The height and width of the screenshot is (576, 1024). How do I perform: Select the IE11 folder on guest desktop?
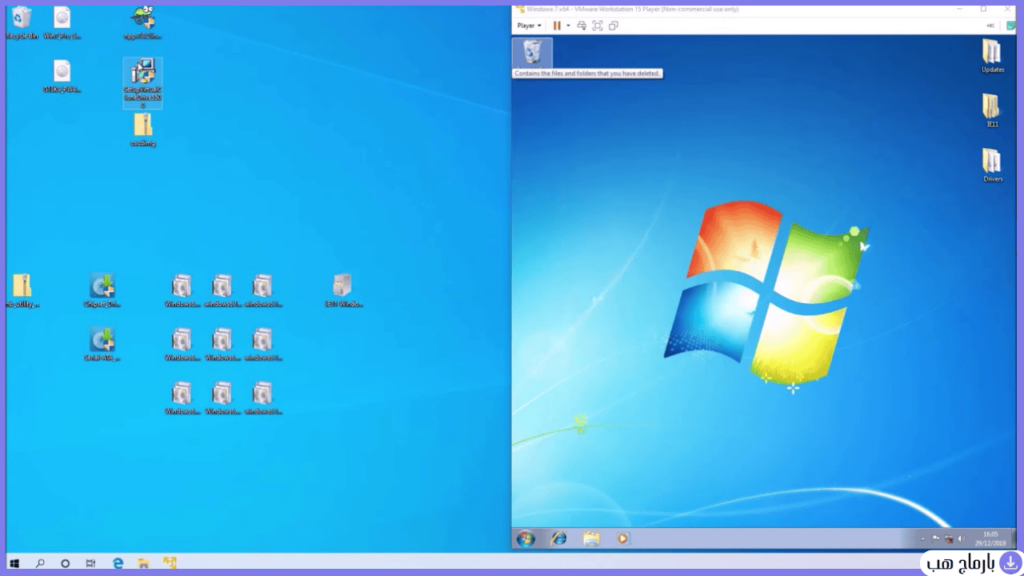[992, 110]
